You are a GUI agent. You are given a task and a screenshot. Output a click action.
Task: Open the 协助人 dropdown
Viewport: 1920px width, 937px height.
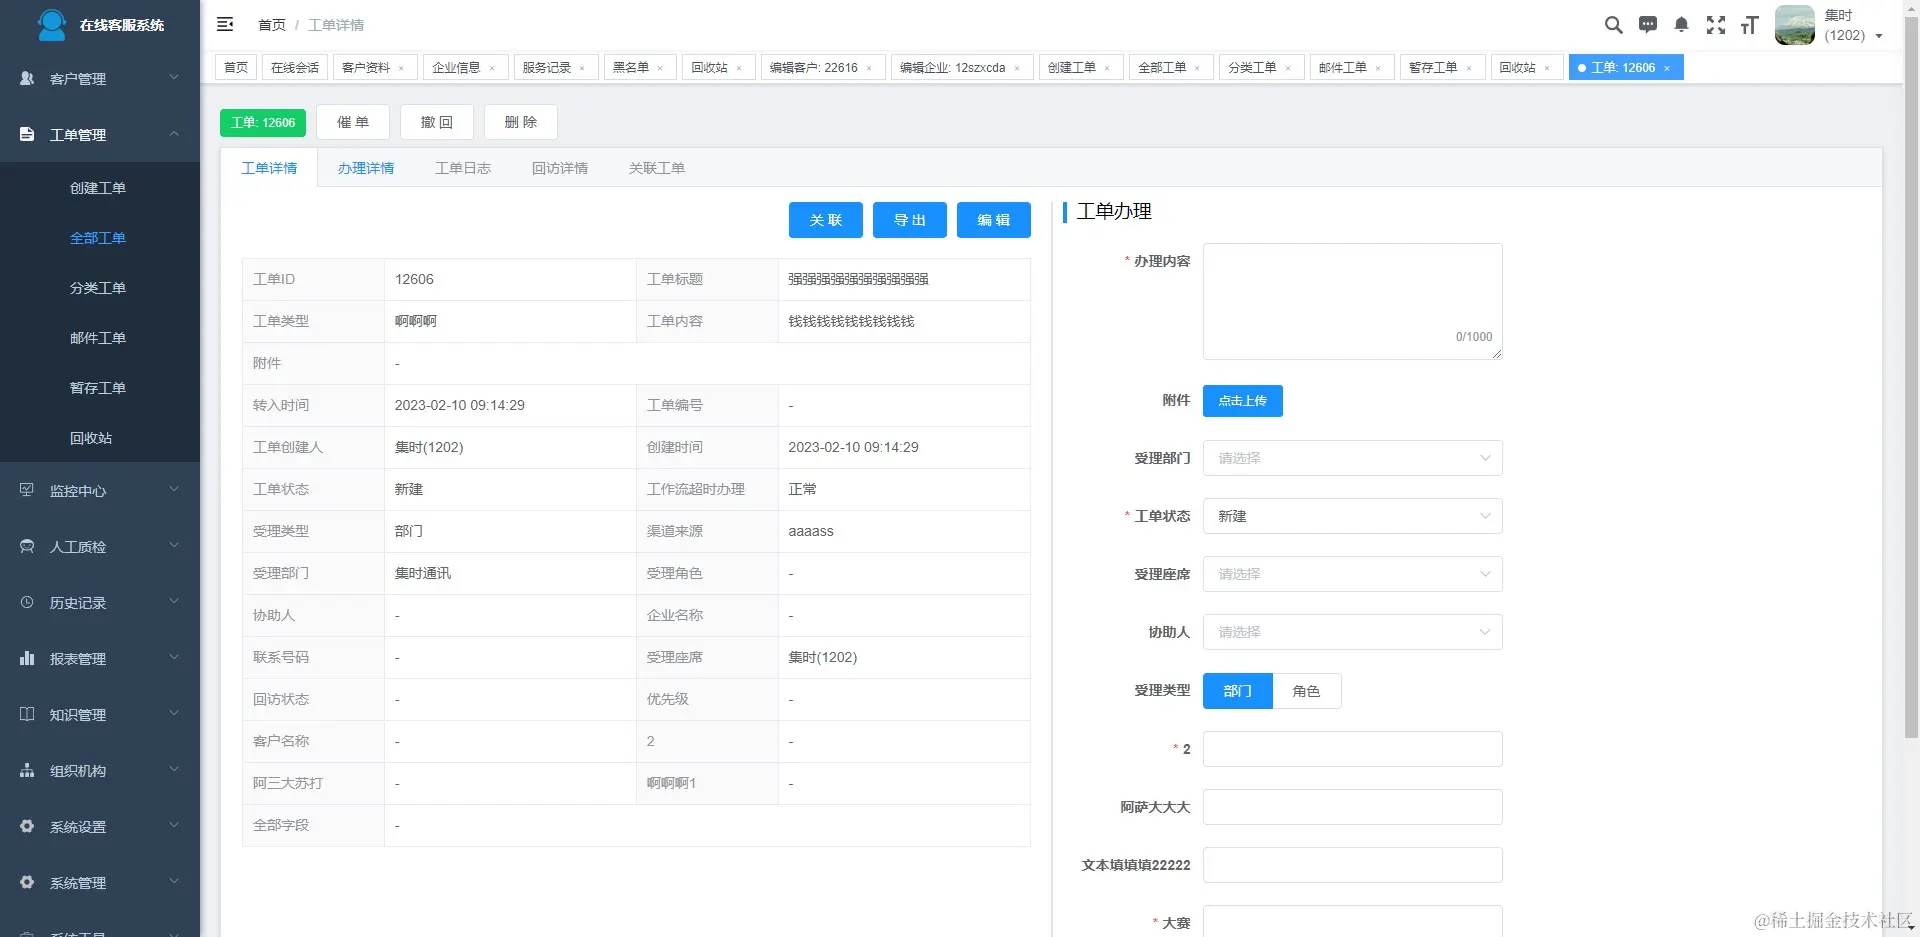coord(1352,632)
